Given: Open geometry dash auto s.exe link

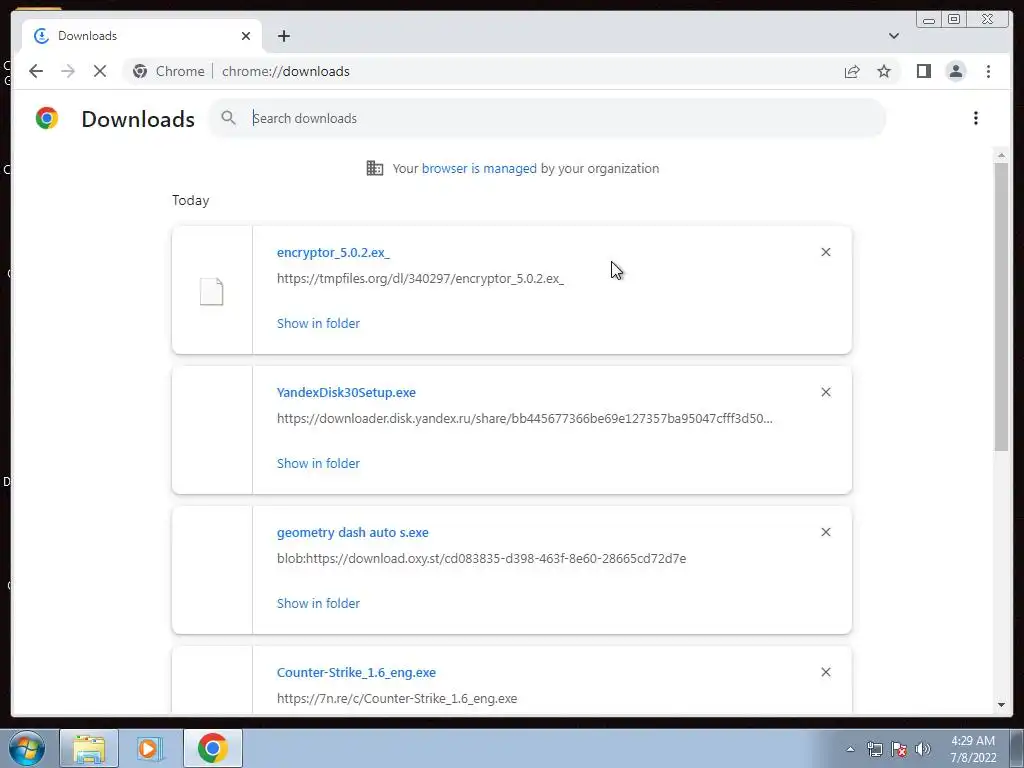Looking at the screenshot, I should coord(353,532).
